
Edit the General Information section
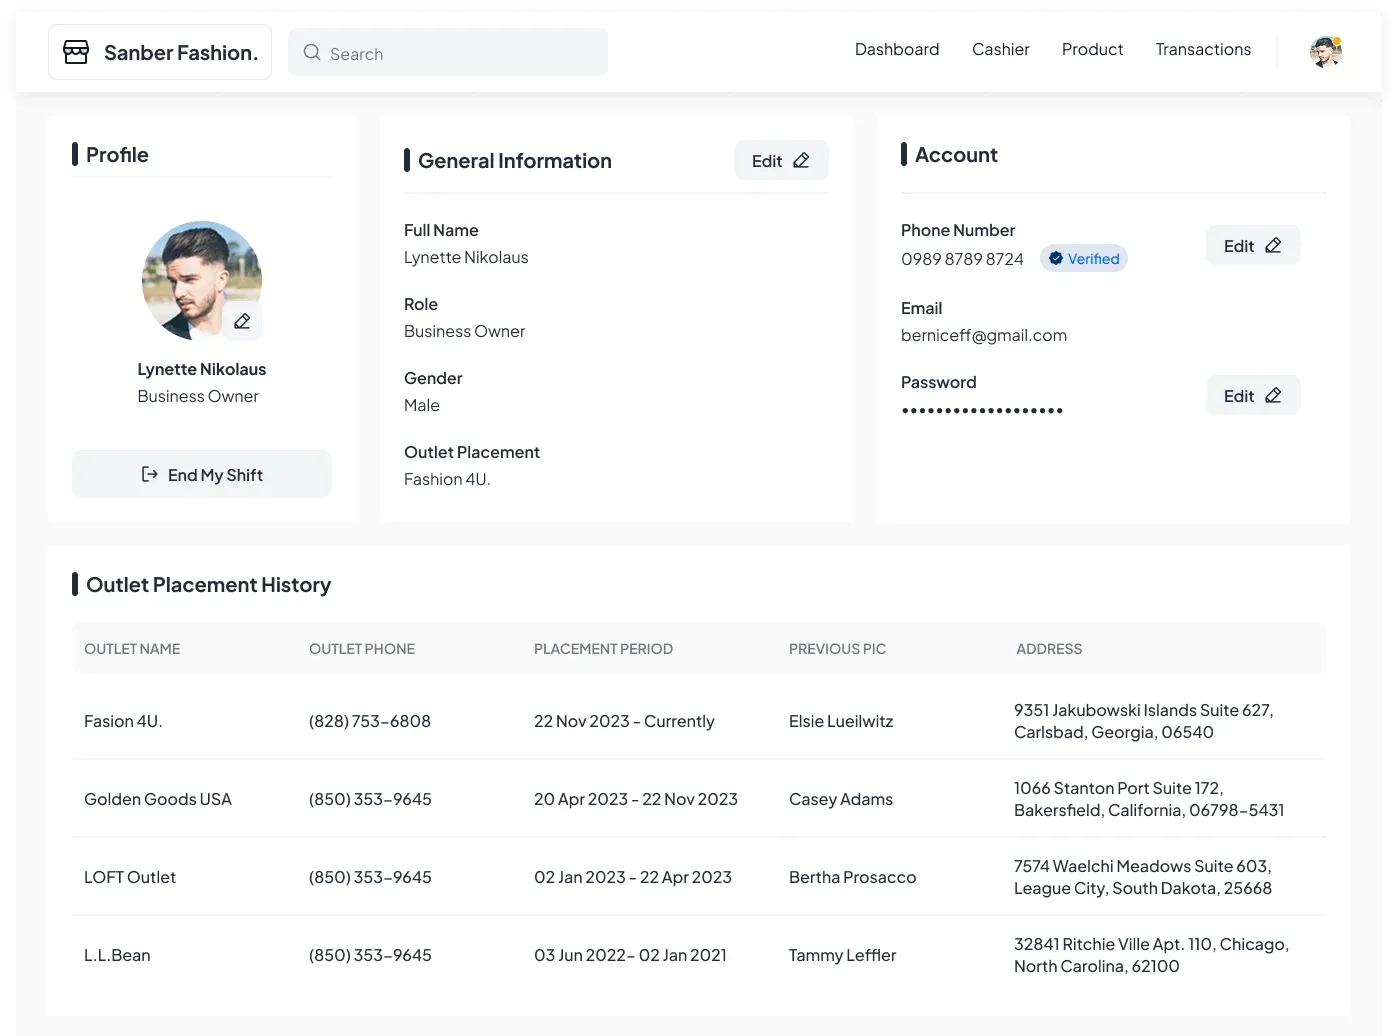(x=781, y=160)
